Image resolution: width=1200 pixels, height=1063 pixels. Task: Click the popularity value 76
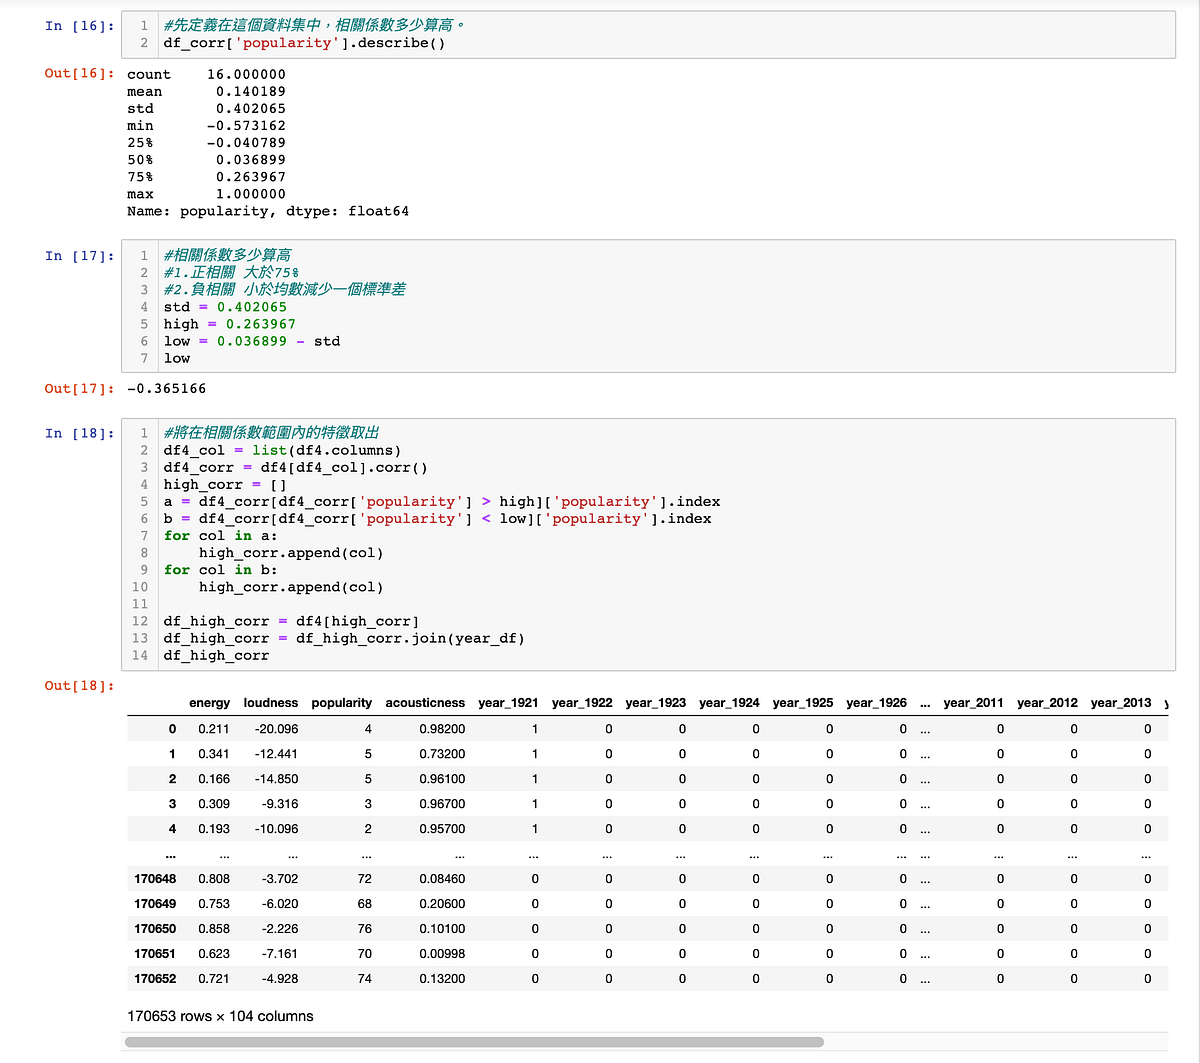(364, 929)
